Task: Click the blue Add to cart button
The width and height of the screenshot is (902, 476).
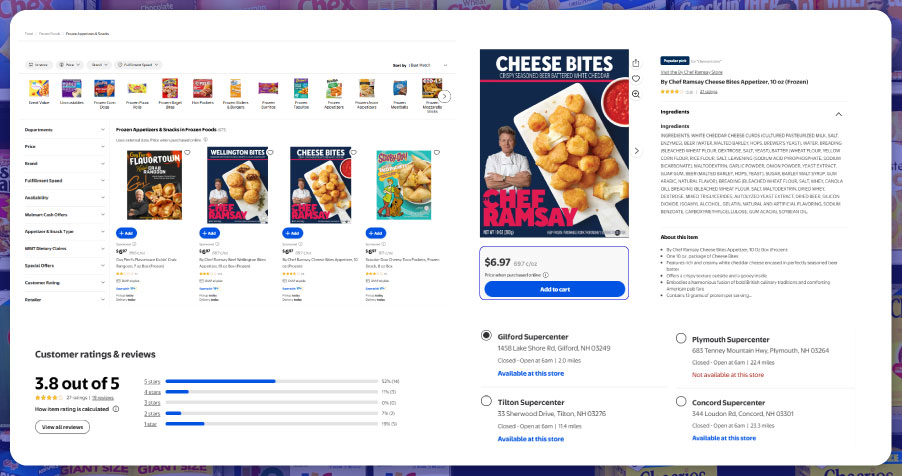Action: [x=555, y=289]
